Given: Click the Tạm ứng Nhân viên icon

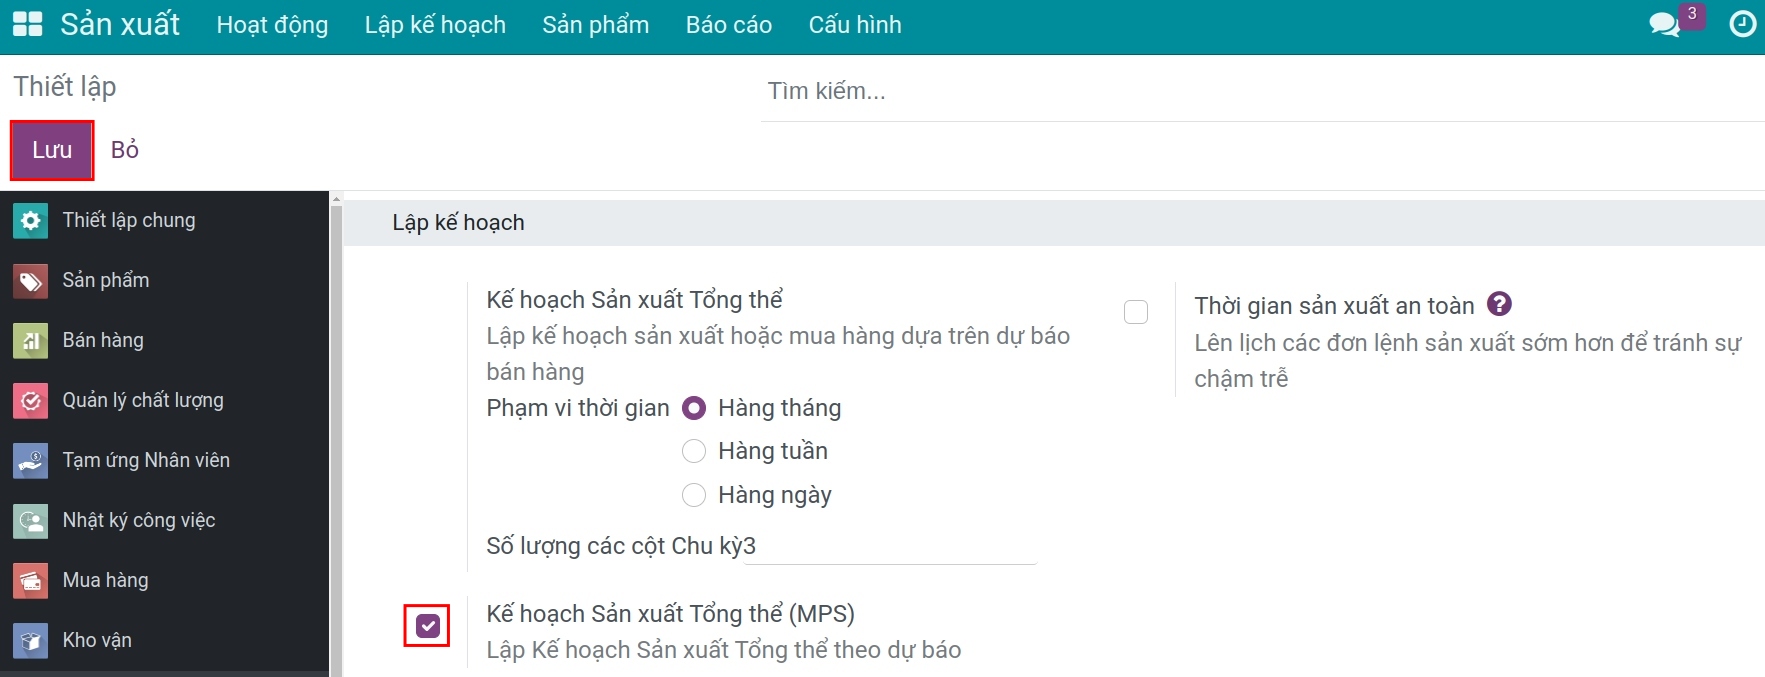Looking at the screenshot, I should pos(31,460).
